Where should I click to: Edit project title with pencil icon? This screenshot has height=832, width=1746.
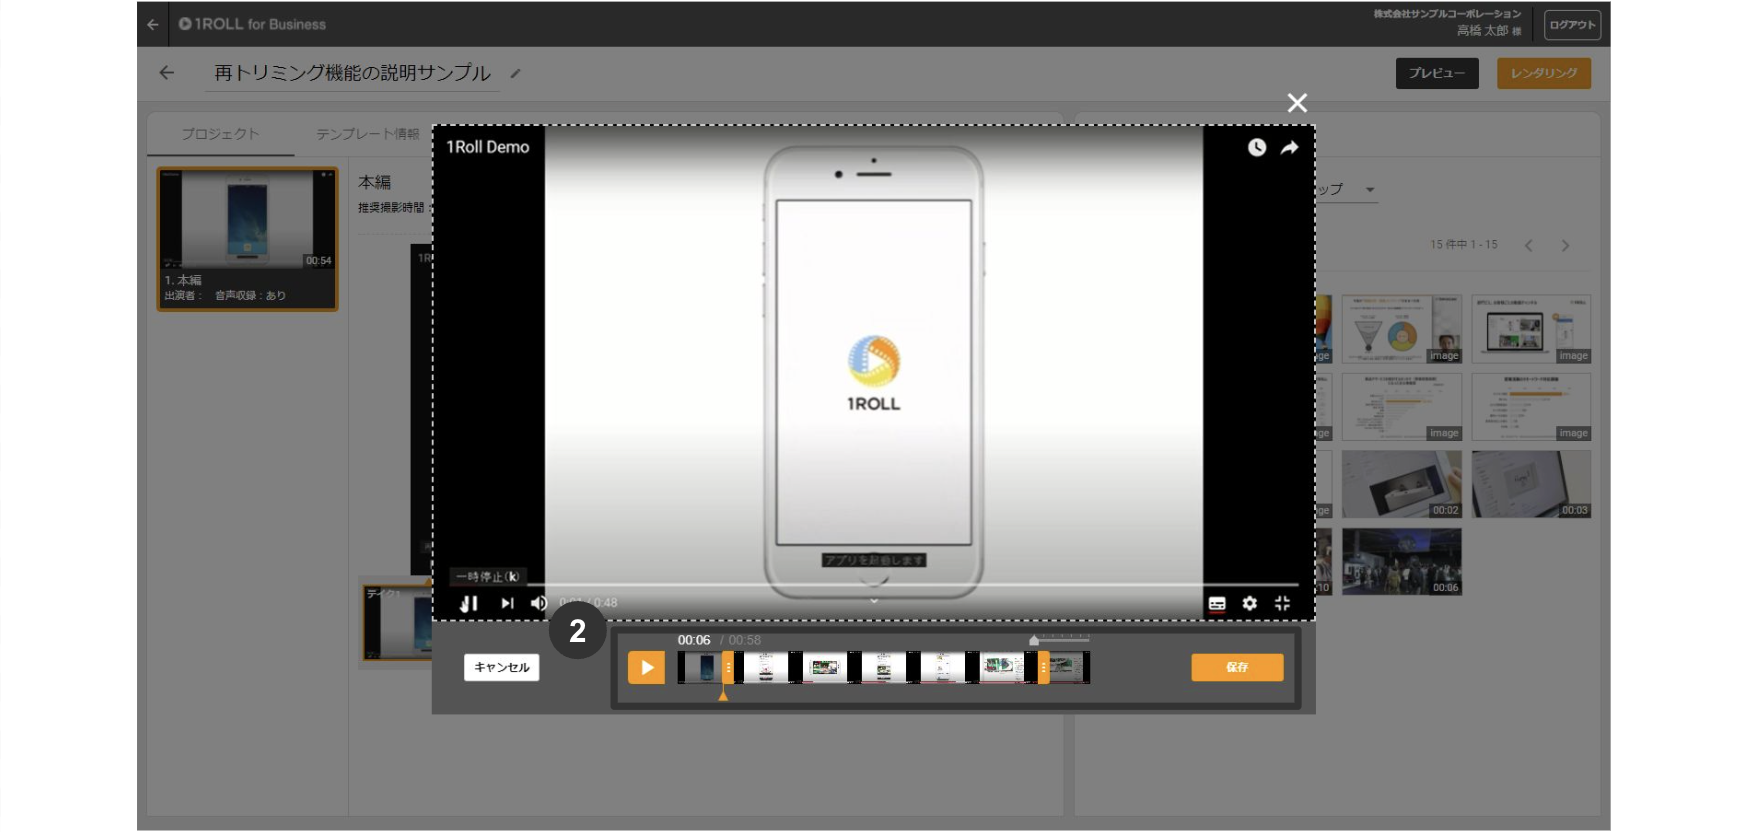[x=515, y=73]
